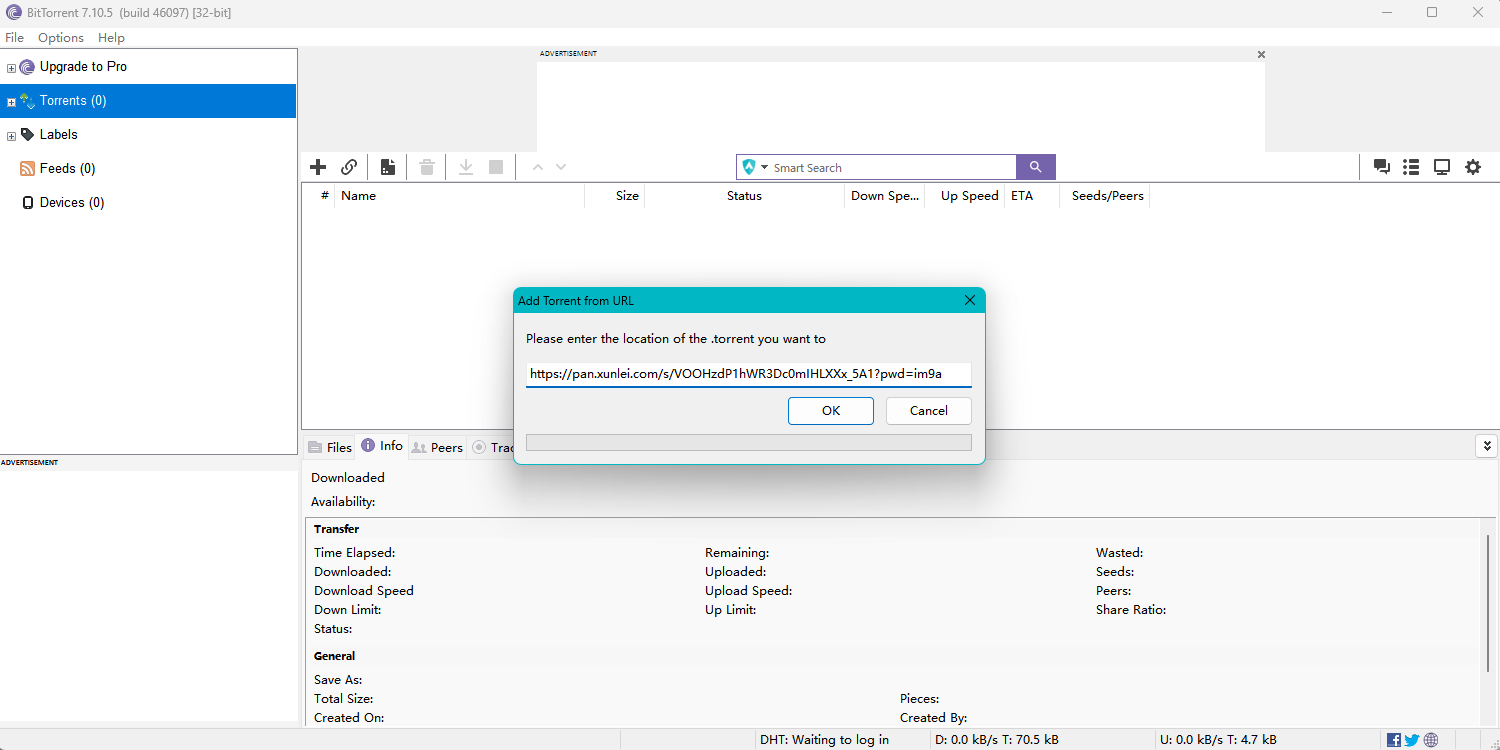
Task: Open the Twitter icon in status bar
Action: click(x=1412, y=740)
